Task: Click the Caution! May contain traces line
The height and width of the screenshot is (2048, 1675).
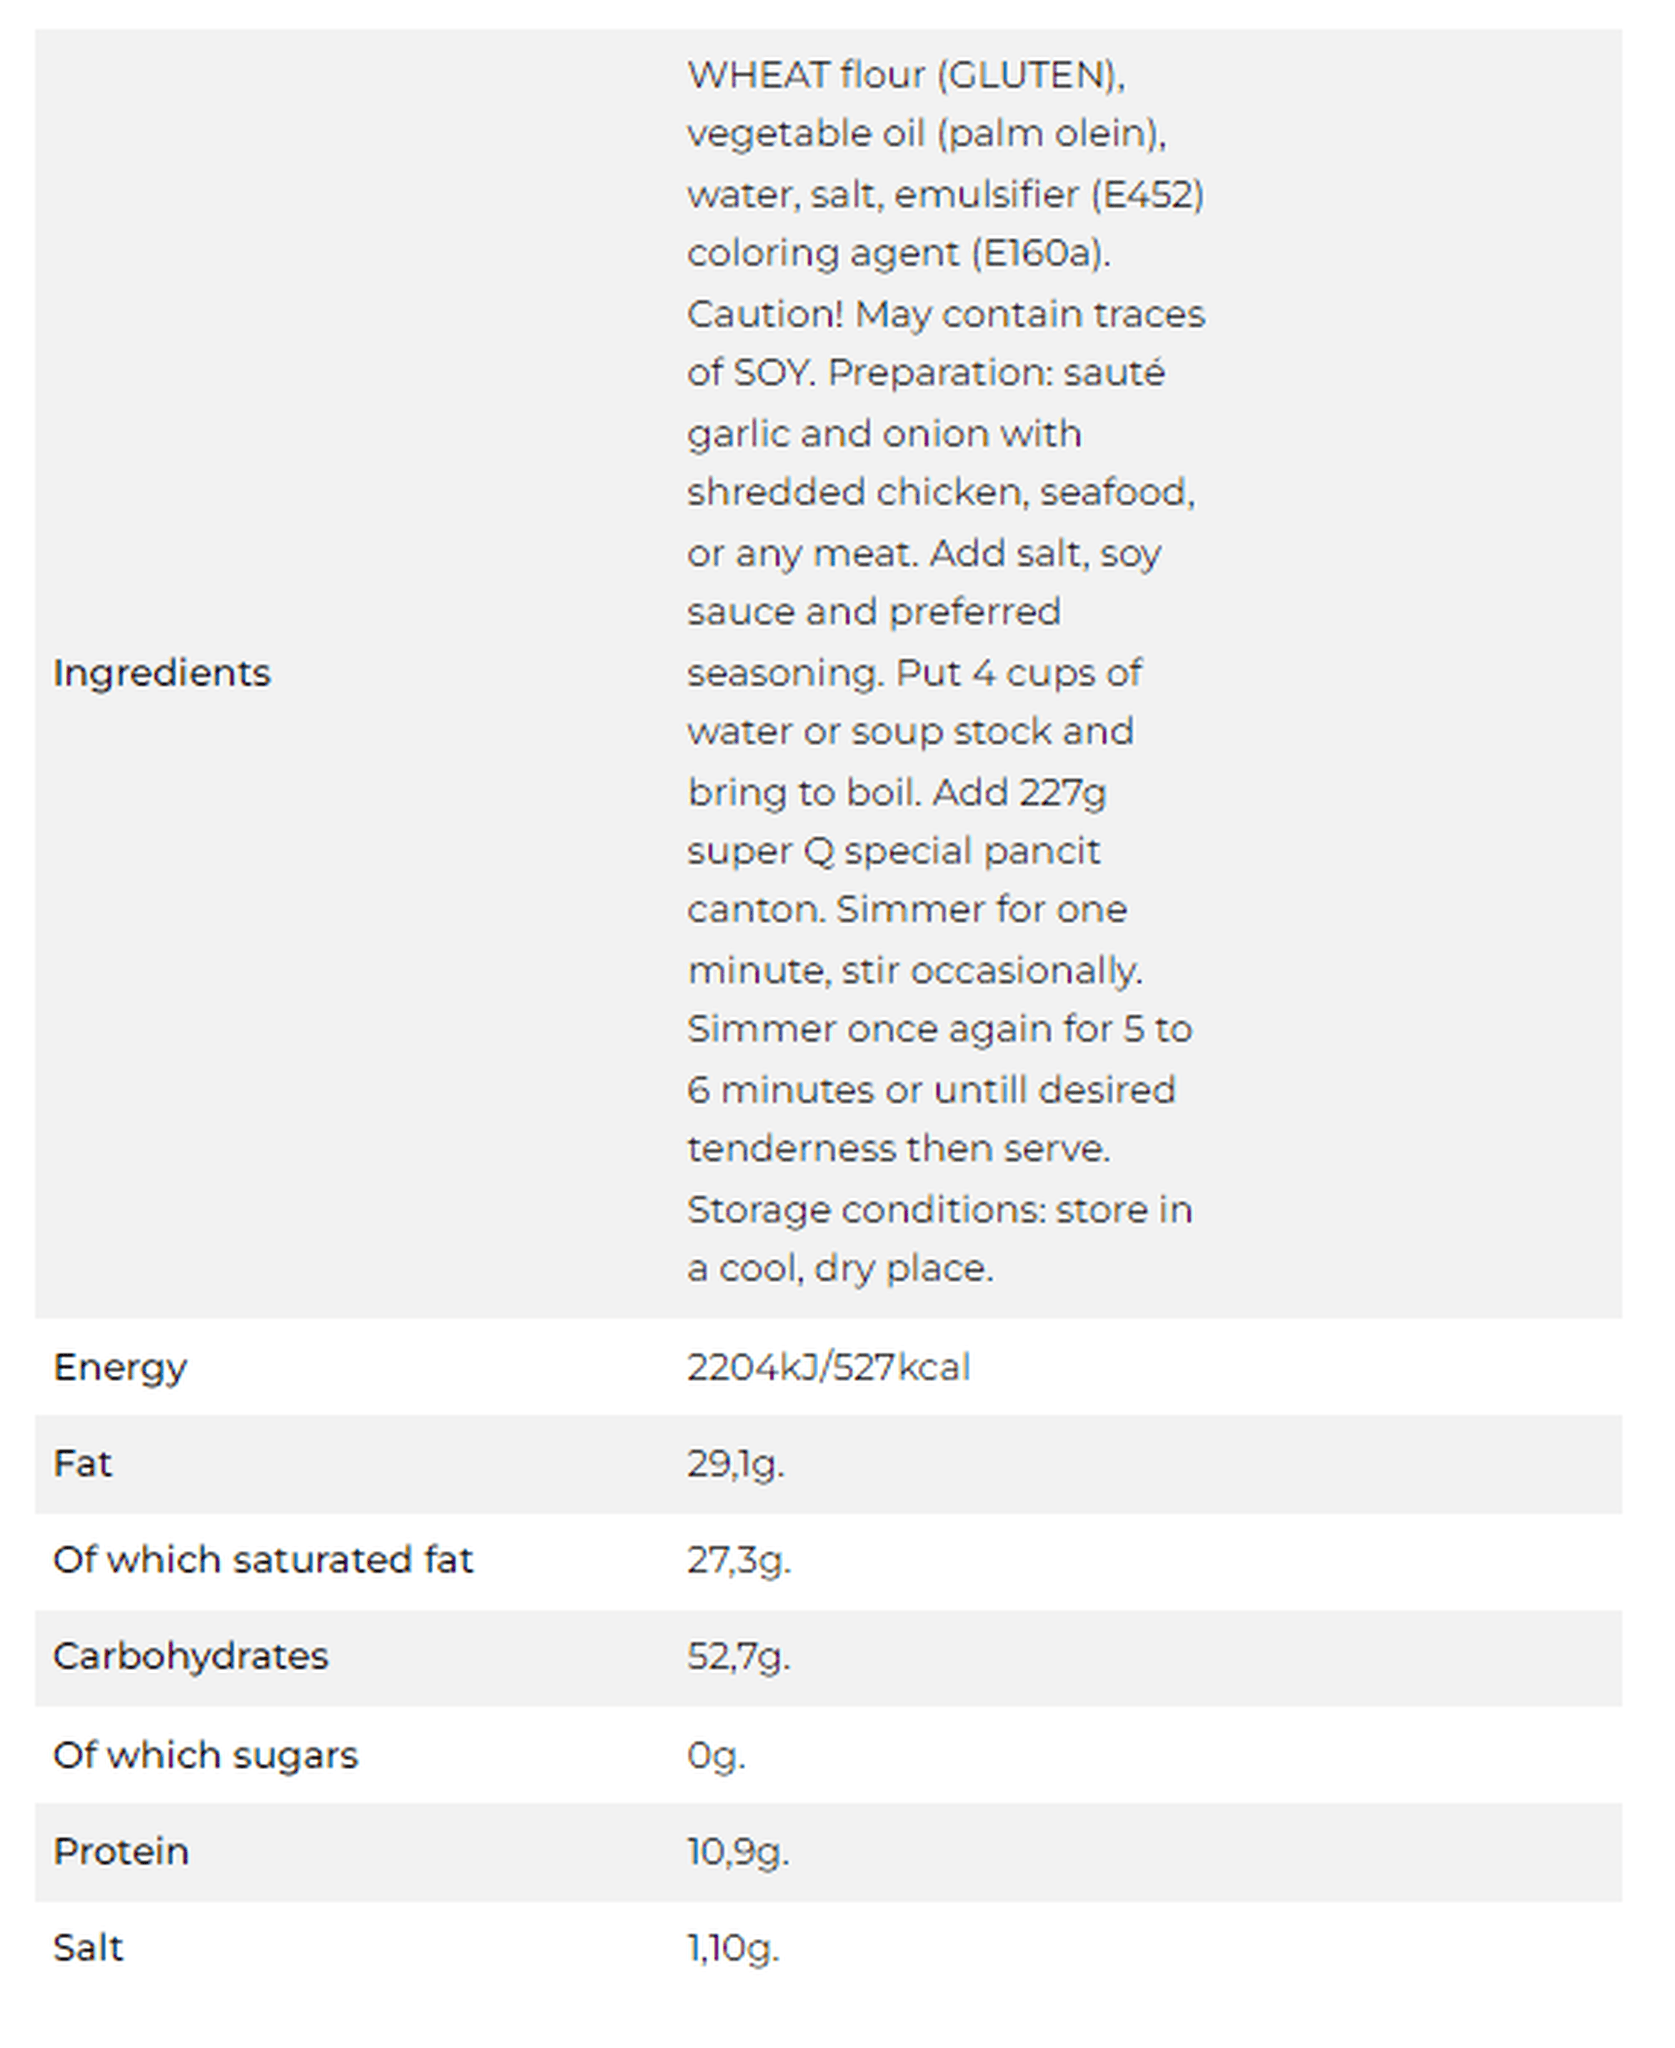Action: point(946,314)
